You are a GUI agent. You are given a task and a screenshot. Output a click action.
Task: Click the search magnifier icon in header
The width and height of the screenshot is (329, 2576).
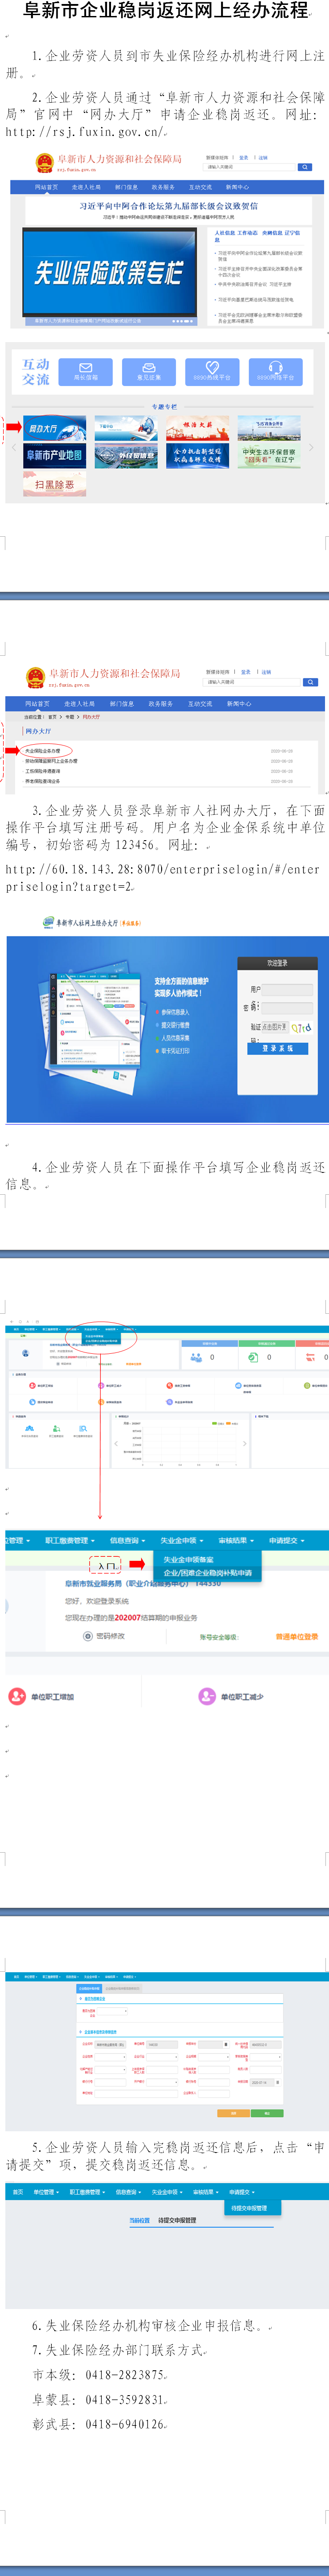click(304, 167)
